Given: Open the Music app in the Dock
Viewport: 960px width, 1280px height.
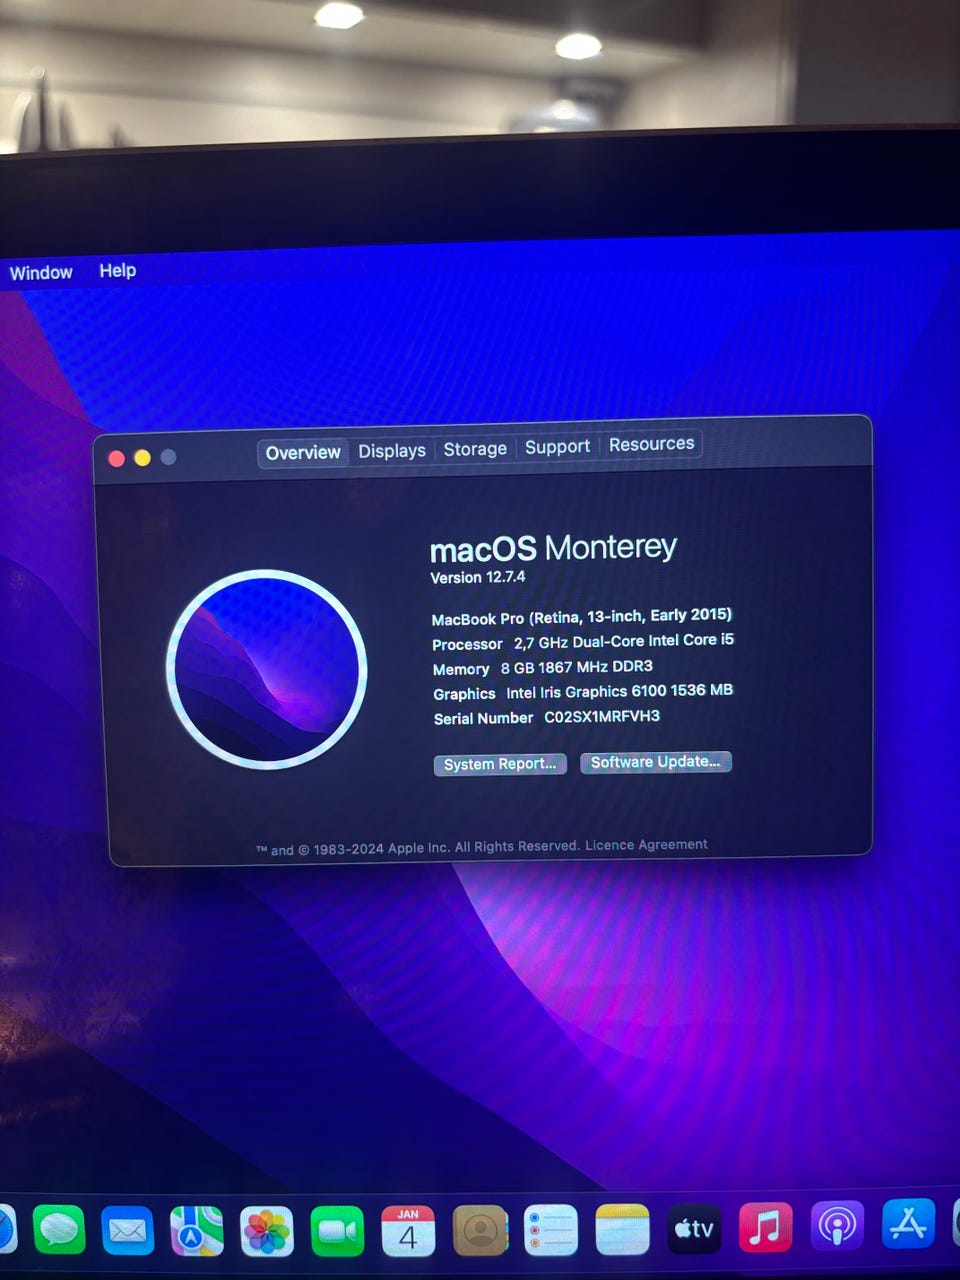Looking at the screenshot, I should tap(765, 1227).
